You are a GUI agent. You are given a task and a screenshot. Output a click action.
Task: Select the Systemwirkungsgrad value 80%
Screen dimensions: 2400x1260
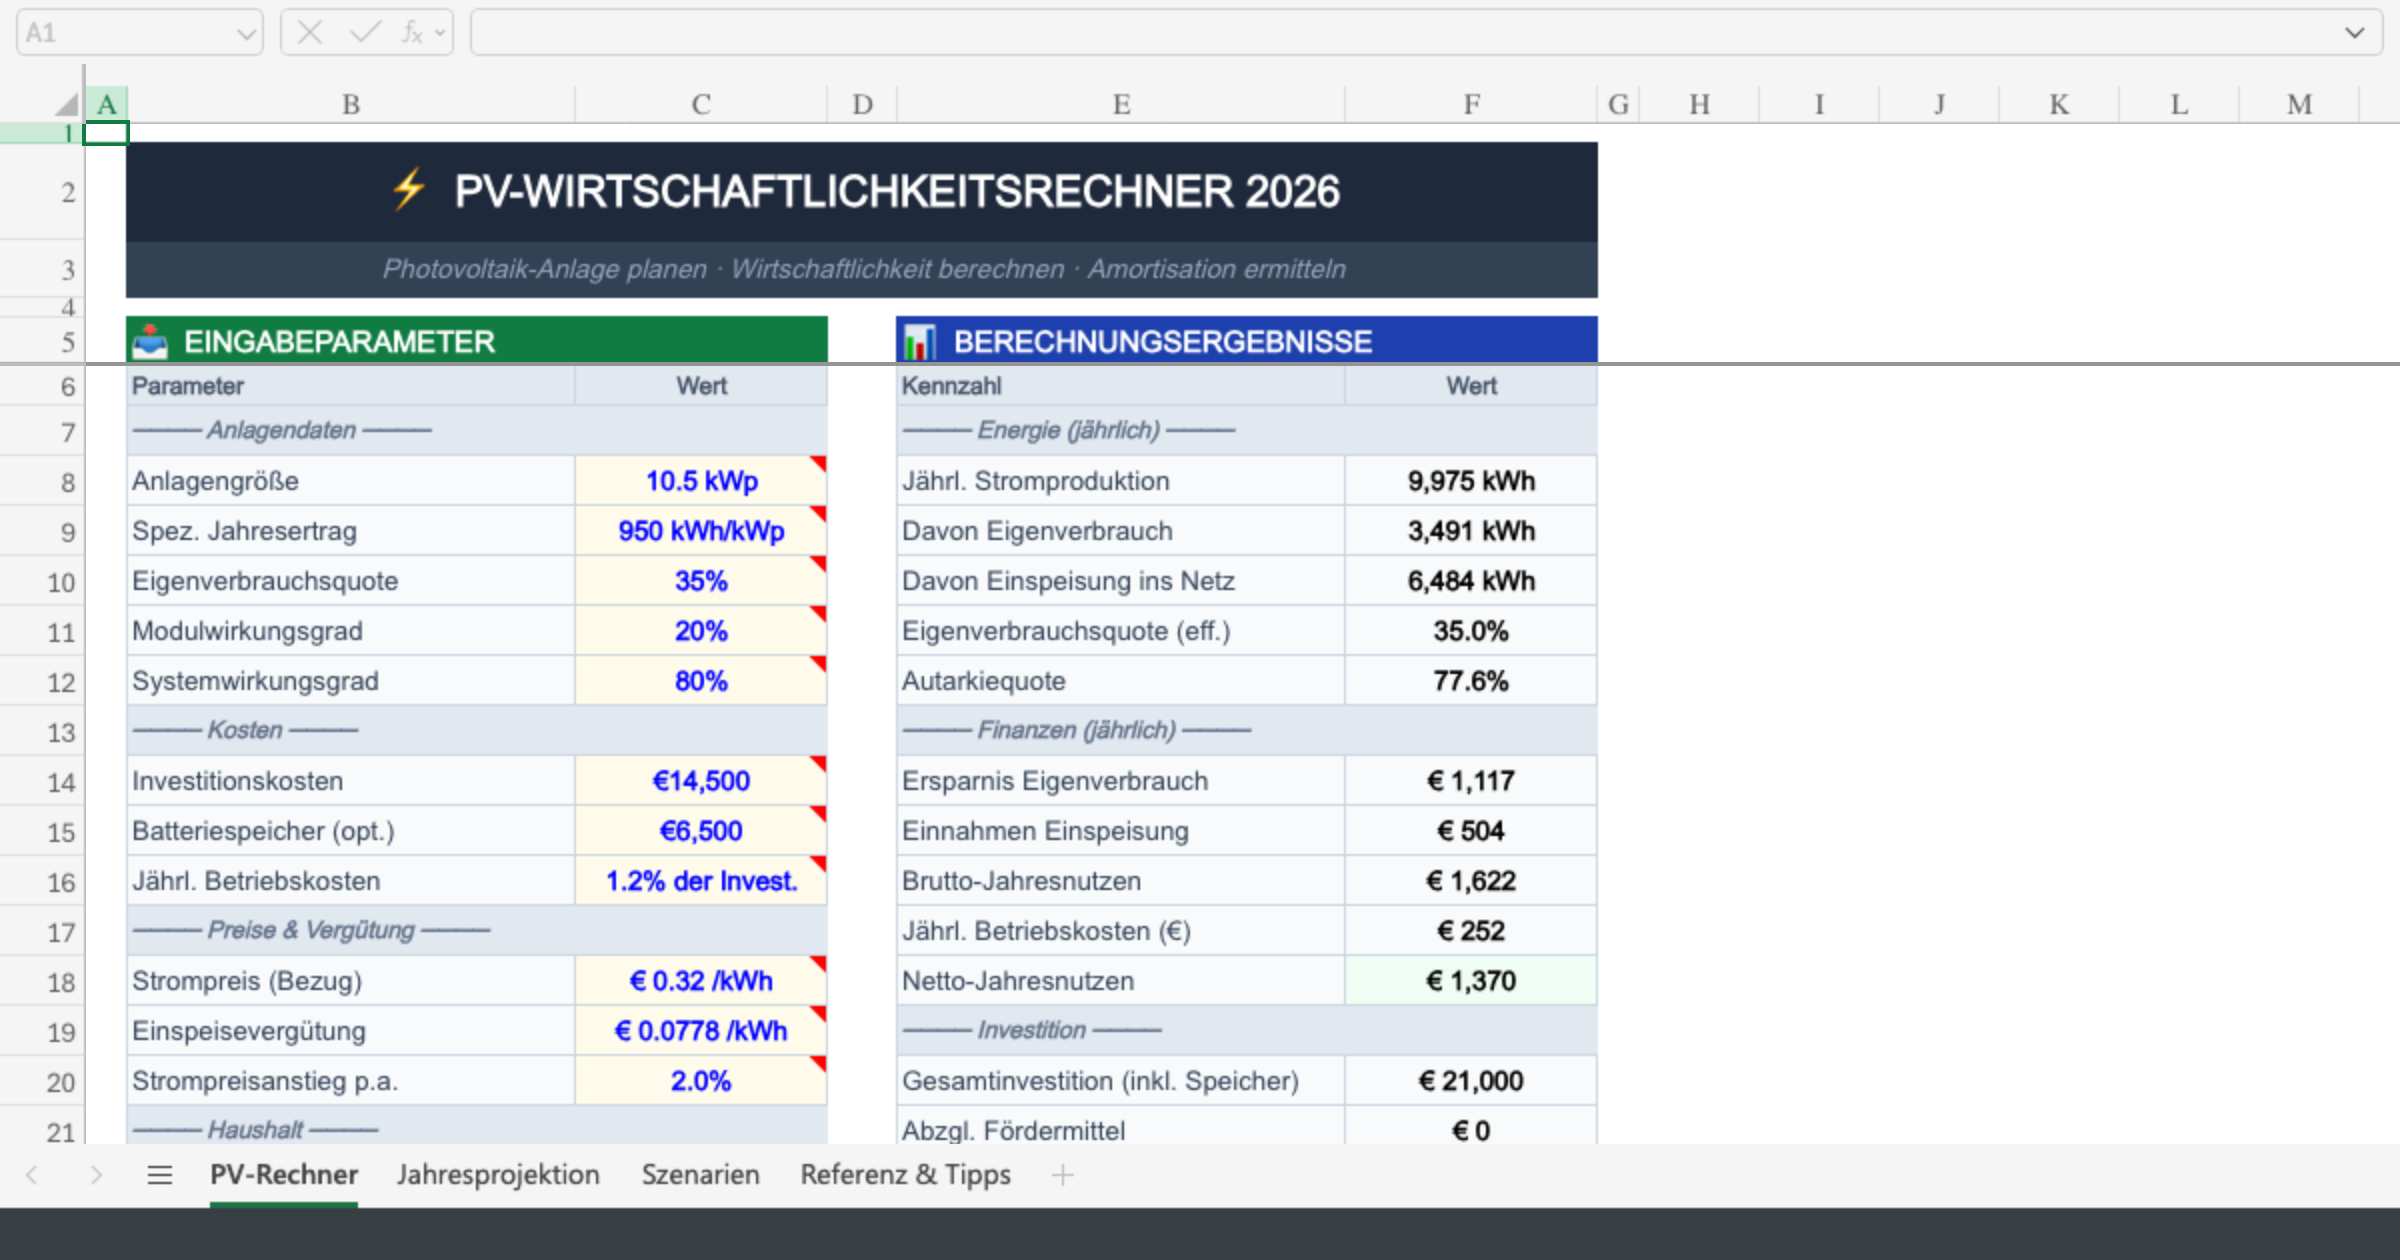(x=701, y=681)
